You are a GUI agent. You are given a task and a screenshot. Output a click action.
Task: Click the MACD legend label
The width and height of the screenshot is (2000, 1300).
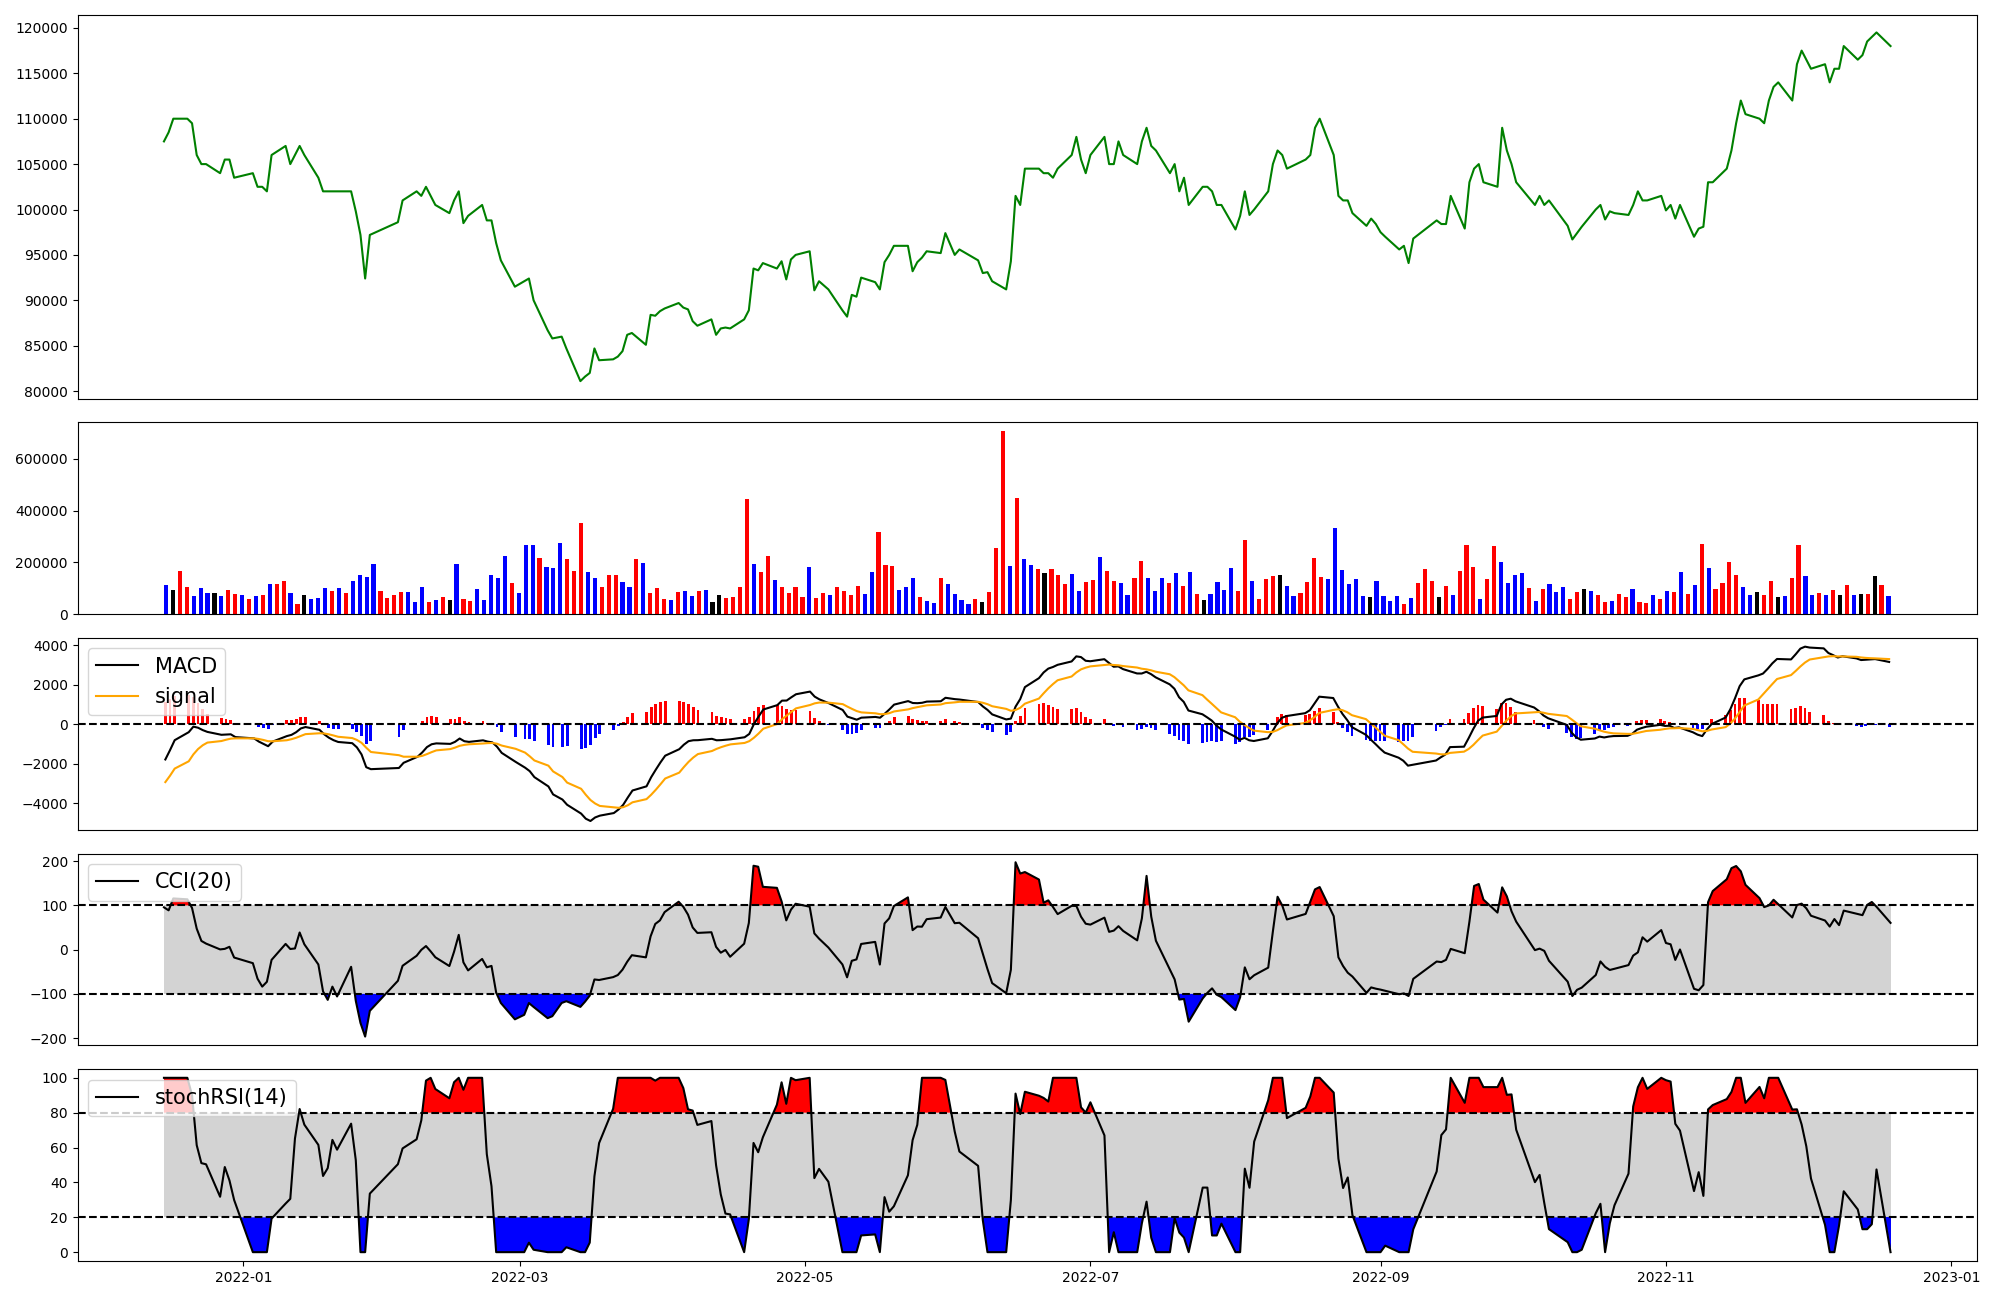(185, 666)
